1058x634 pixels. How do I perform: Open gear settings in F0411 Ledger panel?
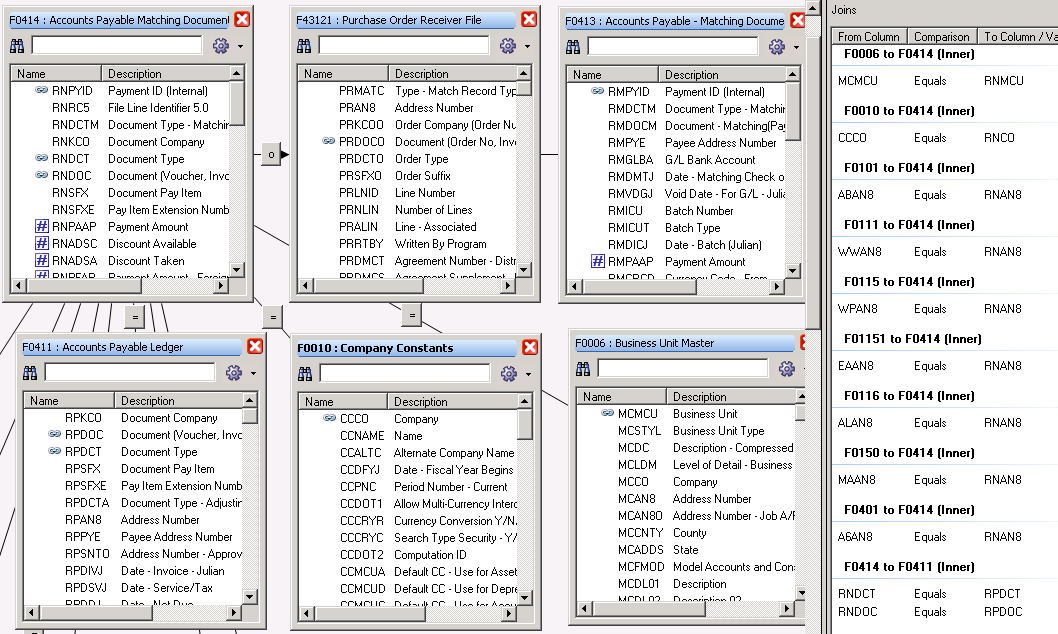pyautogui.click(x=233, y=373)
